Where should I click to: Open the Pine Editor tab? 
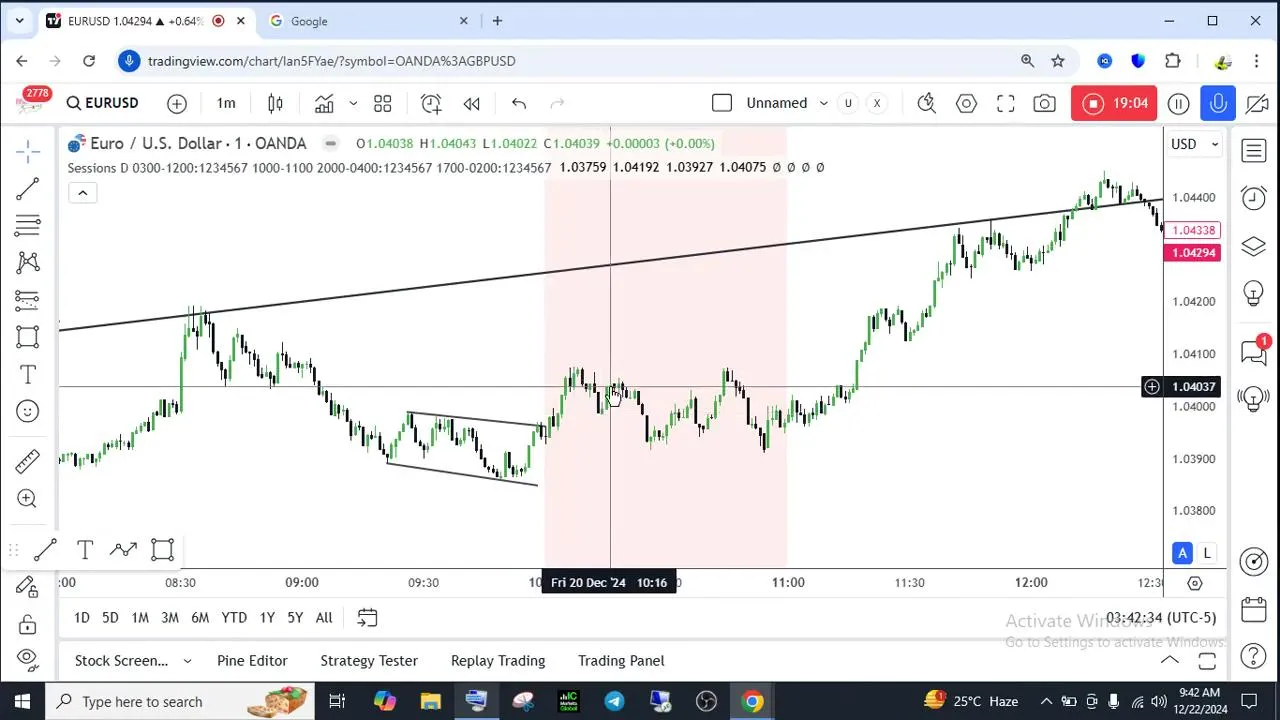pyautogui.click(x=252, y=660)
